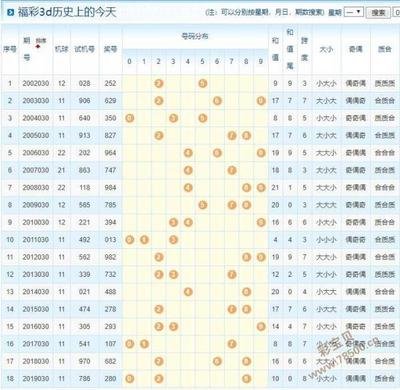Select ball 0 in row 2017030
This screenshot has width=400, height=390.
[x=130, y=344]
